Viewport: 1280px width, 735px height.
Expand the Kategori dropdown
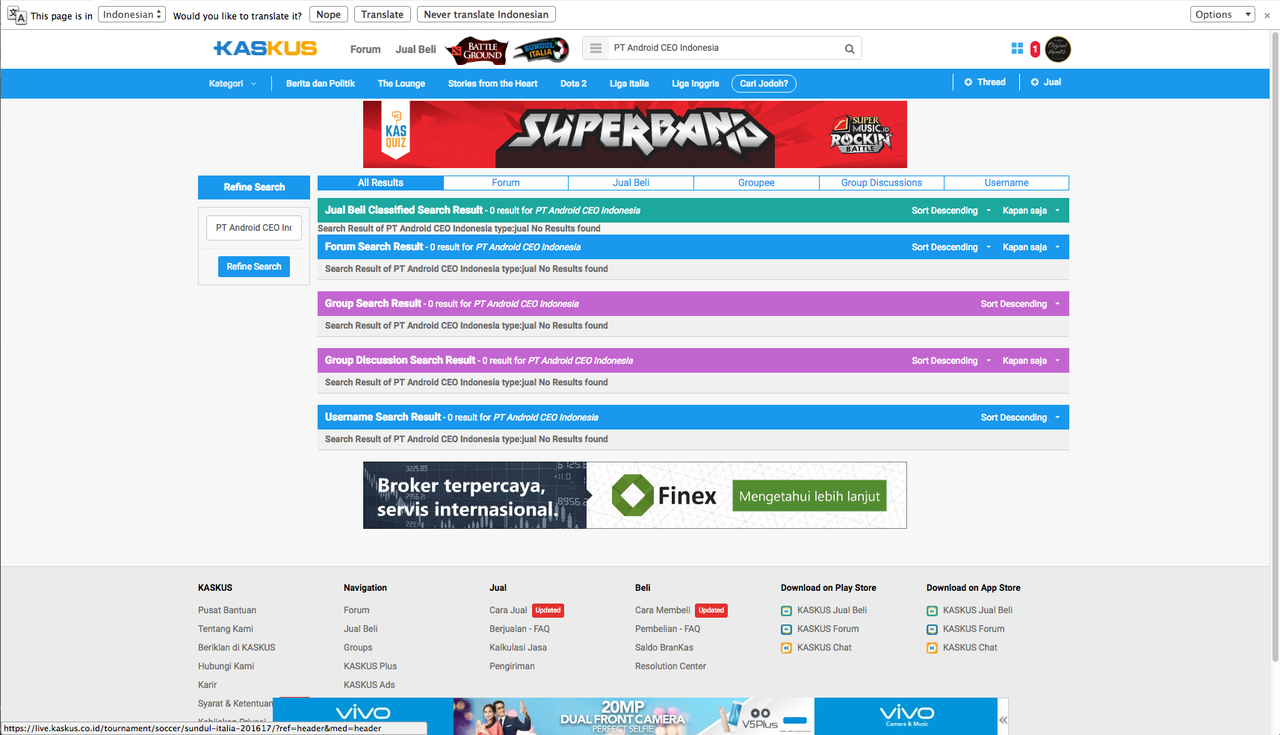[232, 84]
